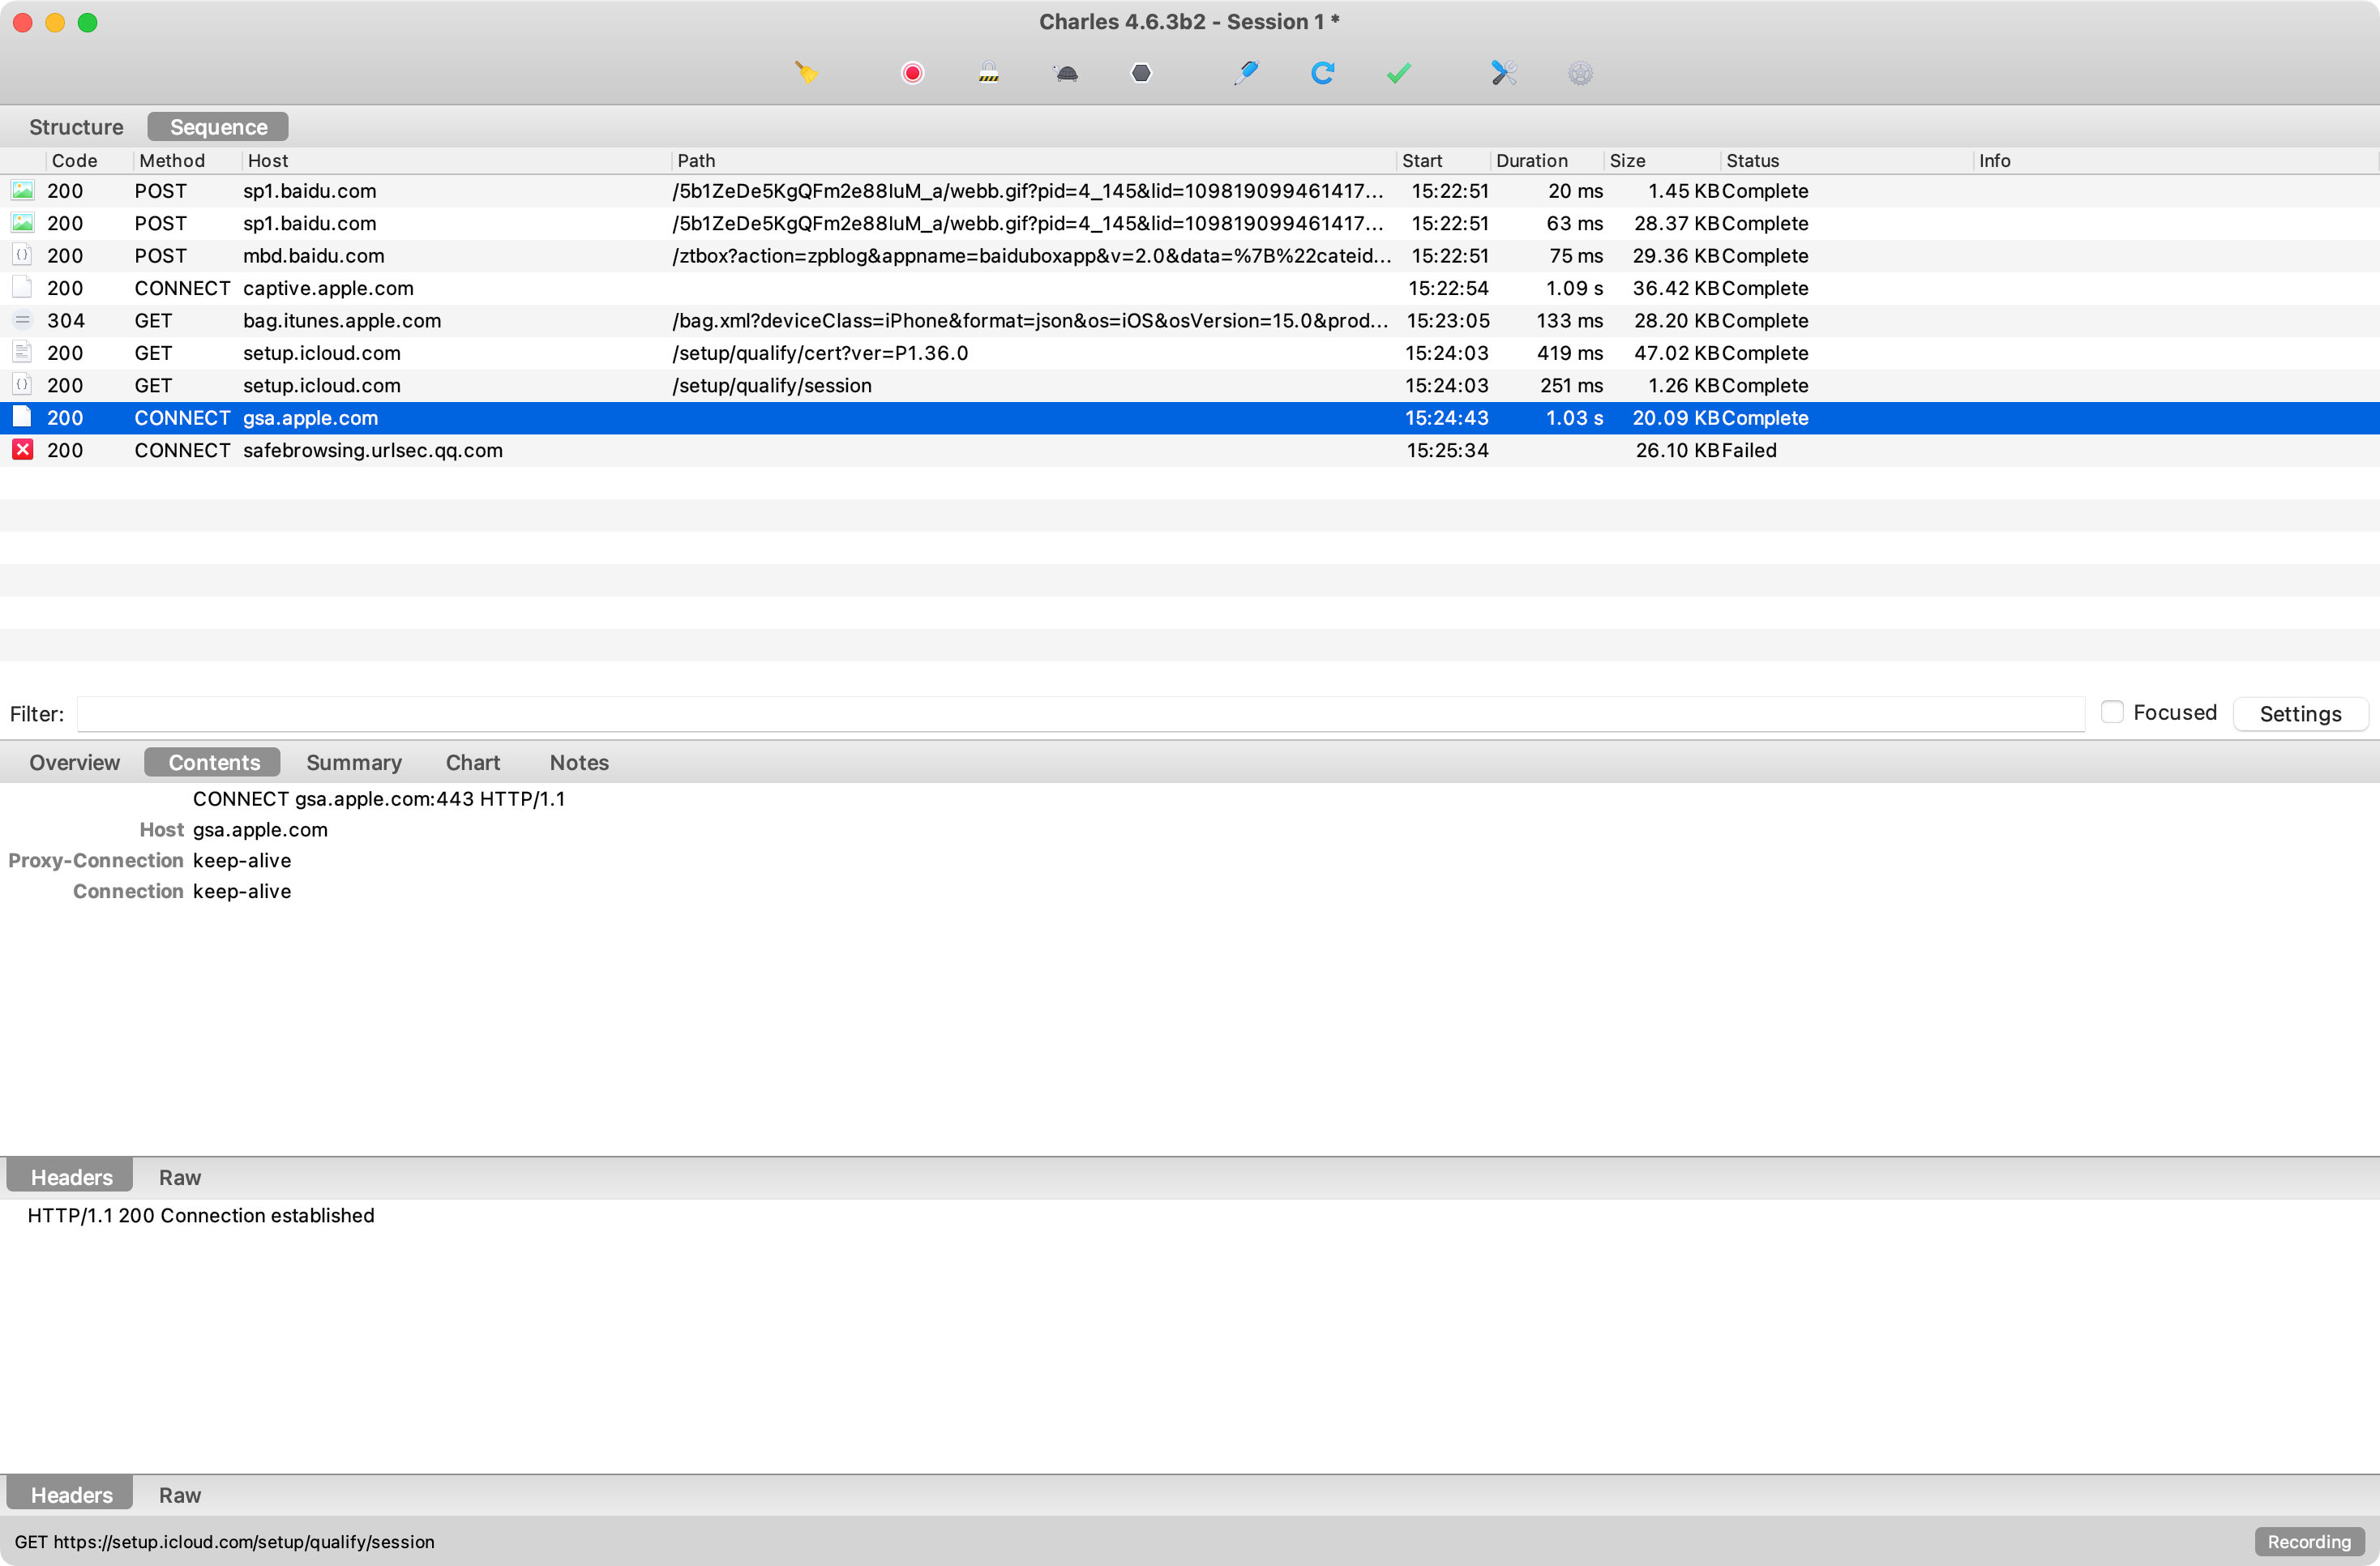
Task: Select the sp1.baidu.com row sized 28.37 KB
Action: click(1190, 223)
